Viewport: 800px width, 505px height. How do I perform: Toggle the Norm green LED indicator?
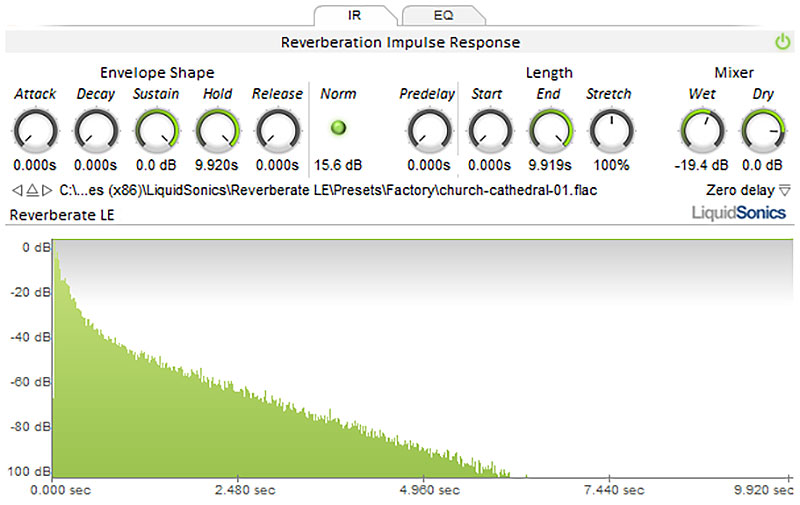pos(338,128)
